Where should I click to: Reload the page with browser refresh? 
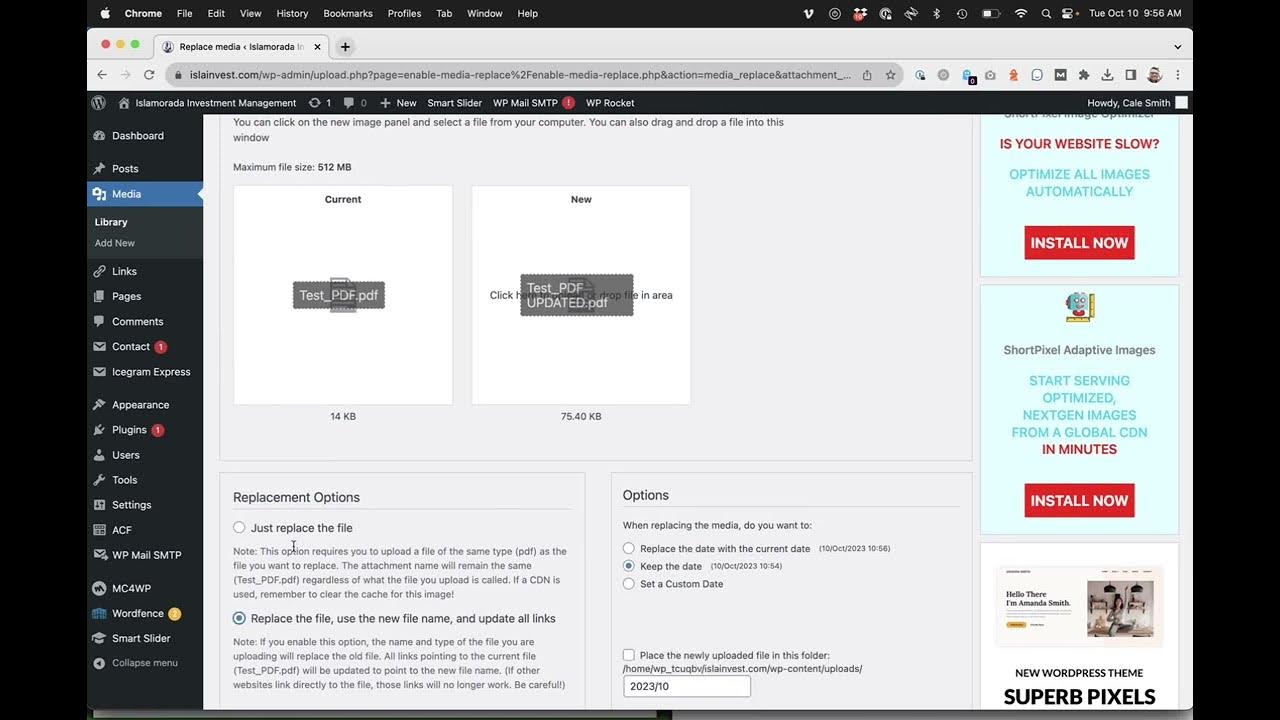click(149, 75)
